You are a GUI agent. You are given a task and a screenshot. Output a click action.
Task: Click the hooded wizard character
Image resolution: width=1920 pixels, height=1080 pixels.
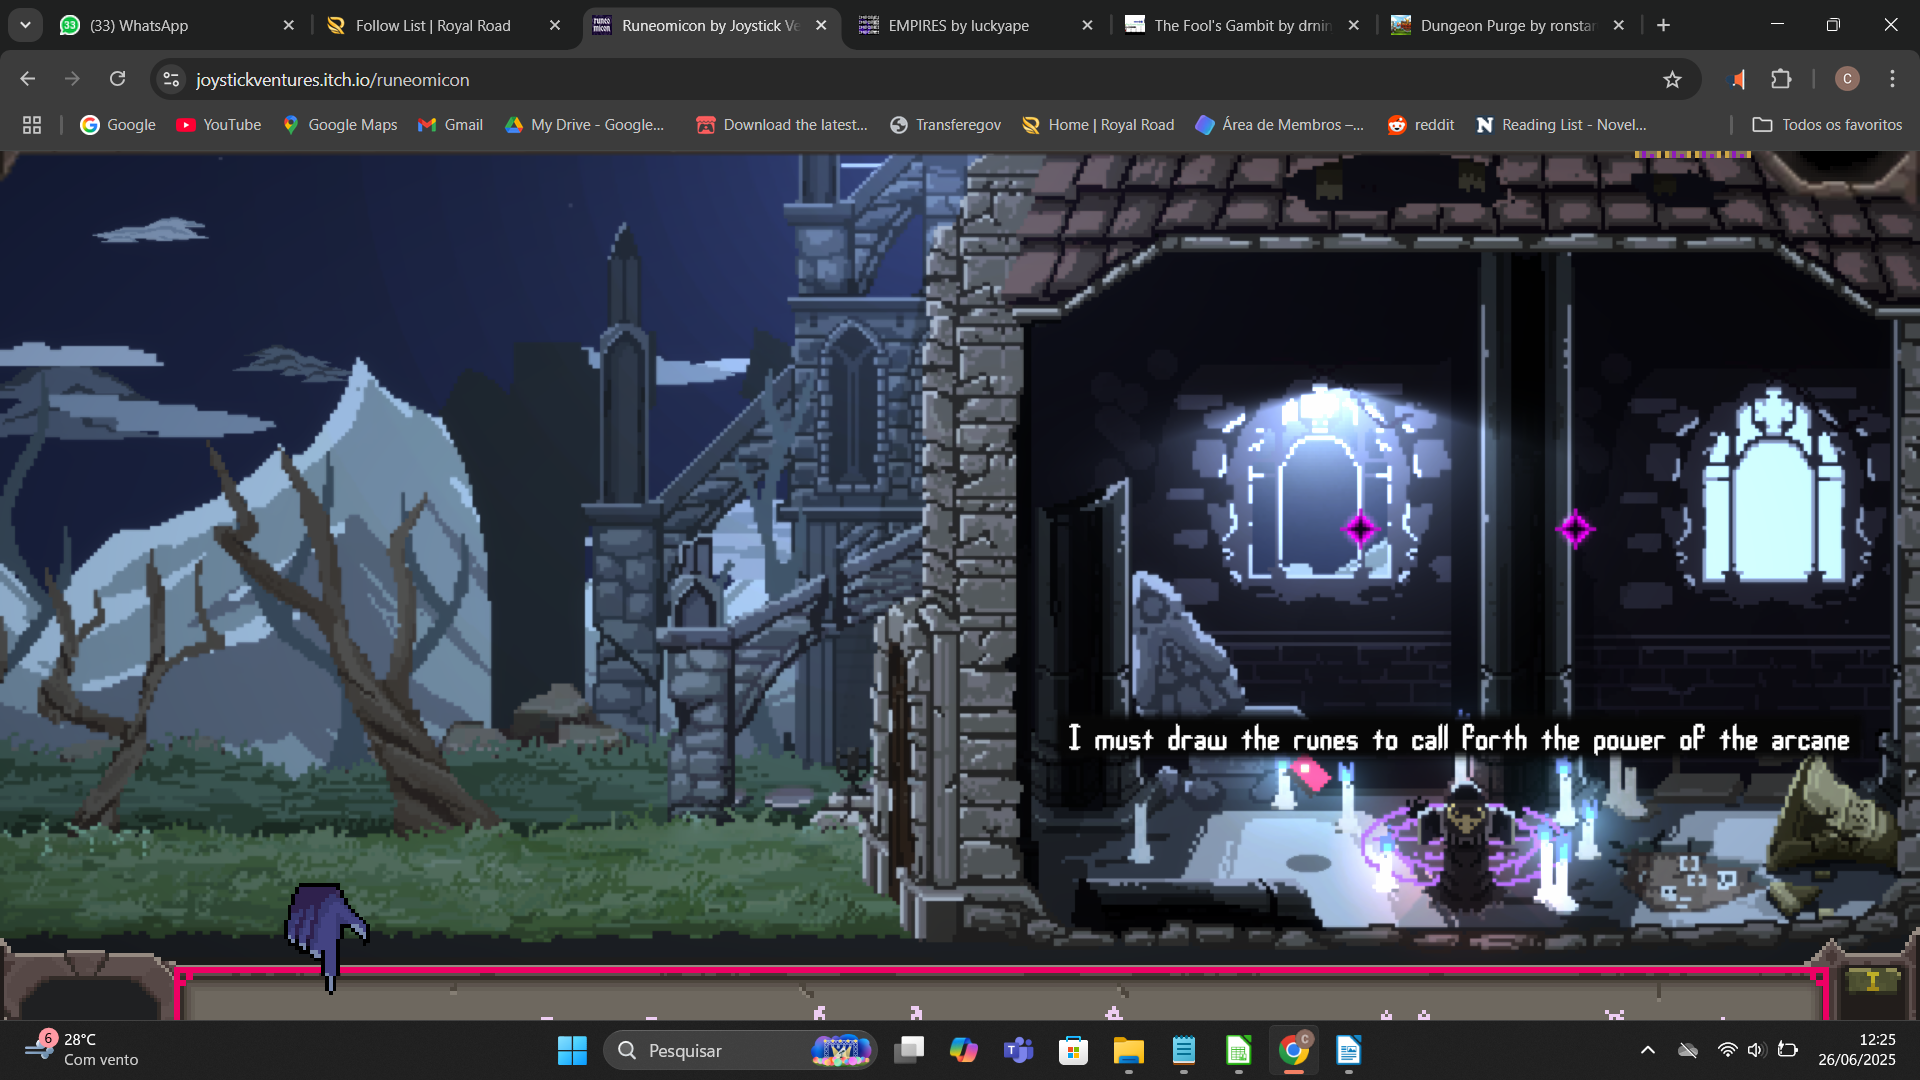(1465, 845)
